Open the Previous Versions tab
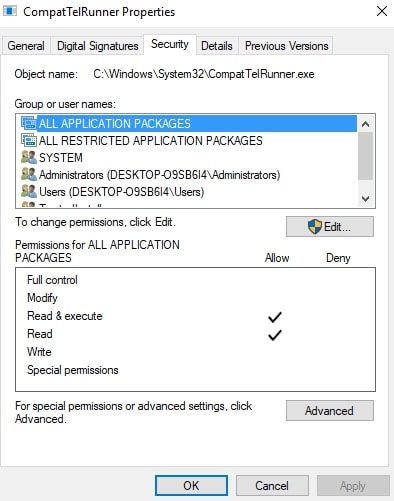Screen dimensions: 394x501 click(x=287, y=46)
